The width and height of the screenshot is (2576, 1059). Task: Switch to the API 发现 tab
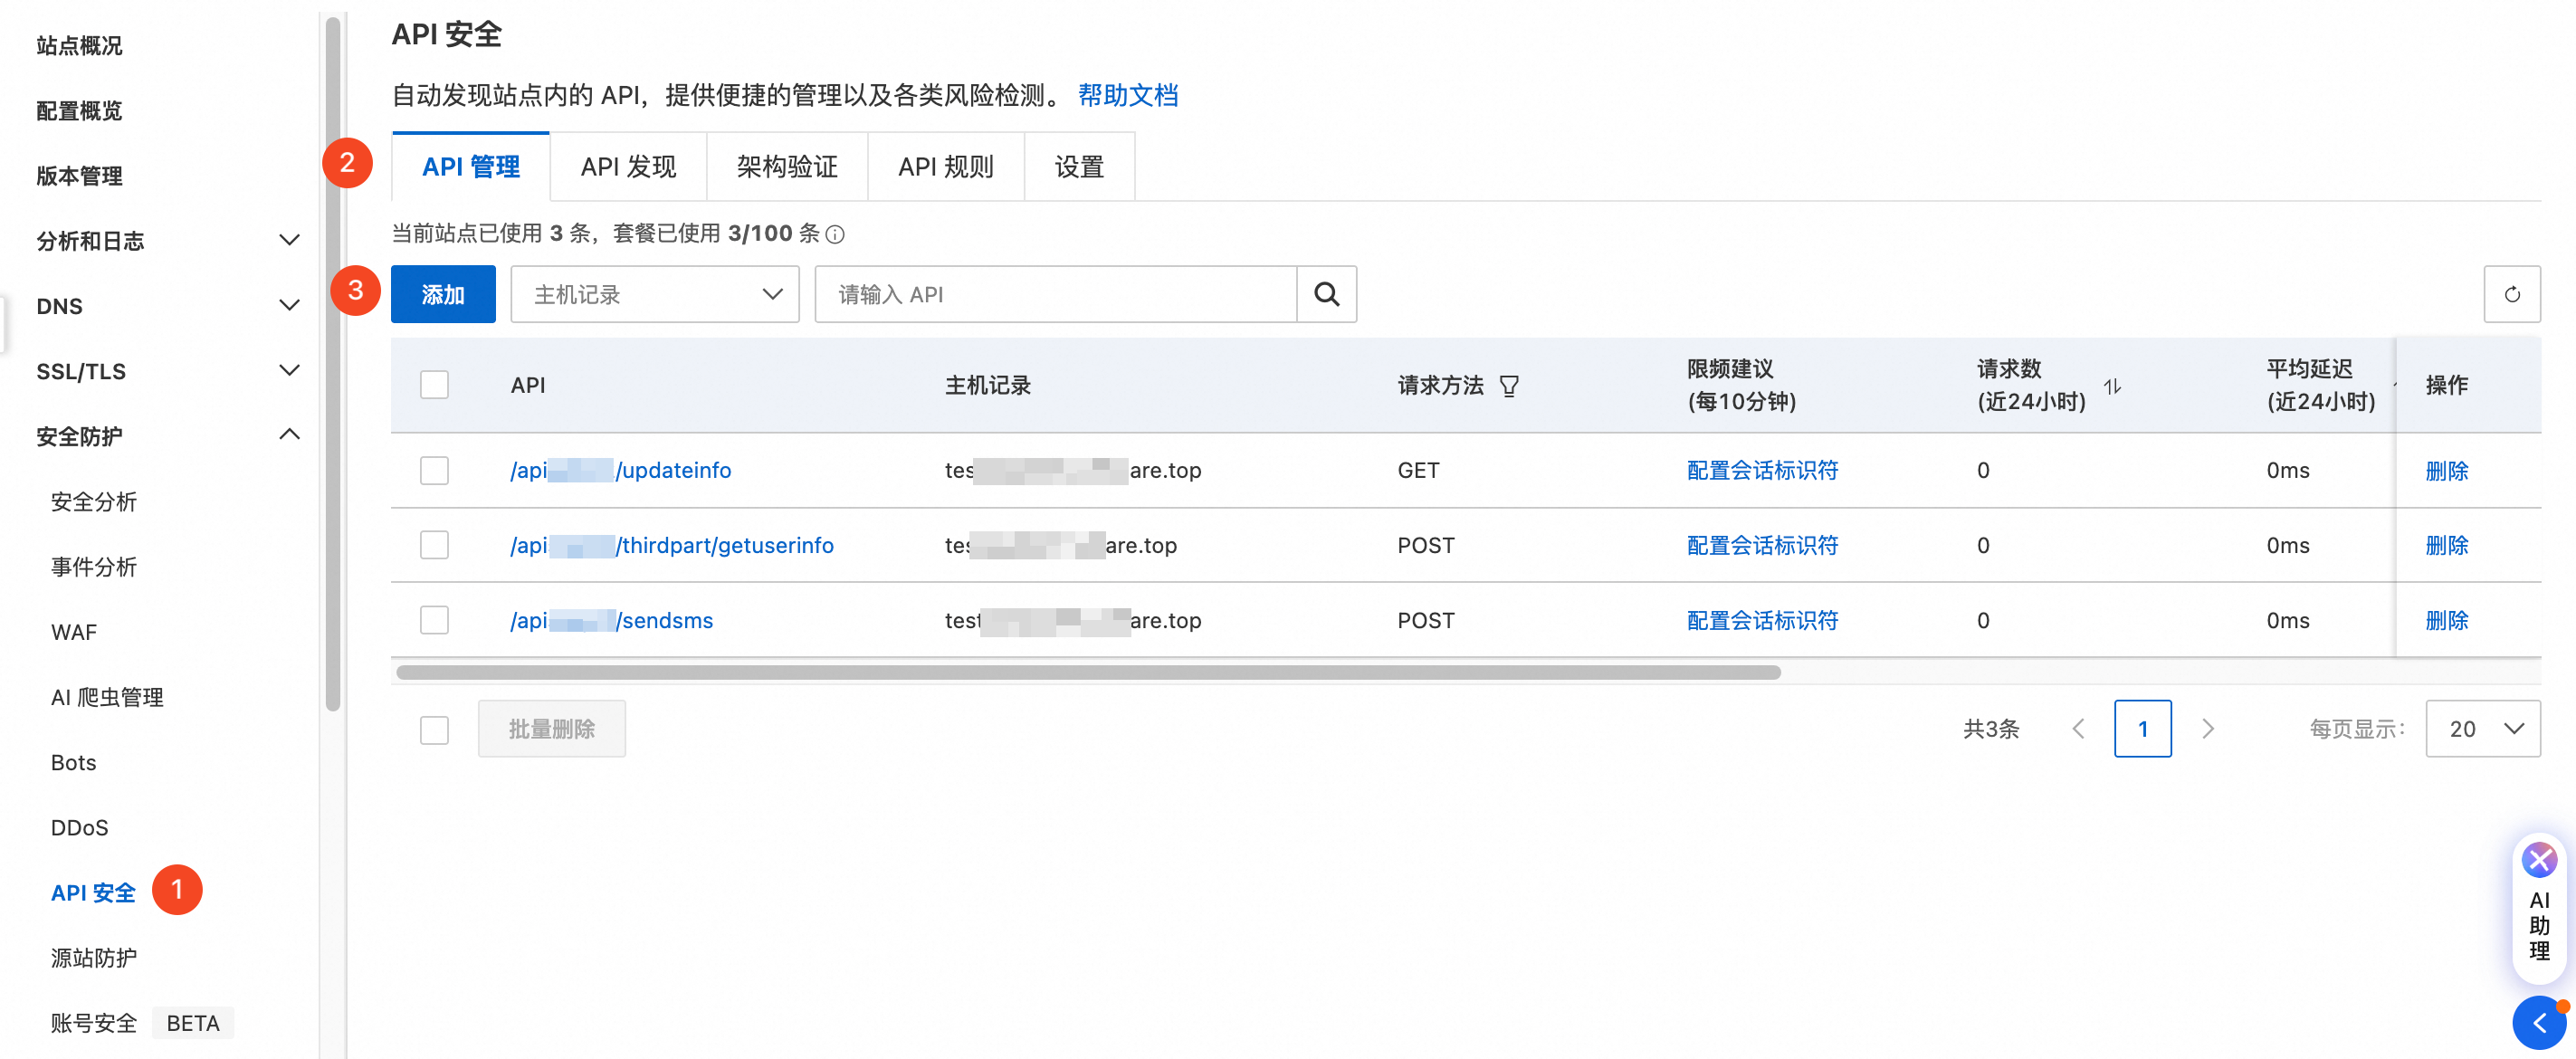628,167
